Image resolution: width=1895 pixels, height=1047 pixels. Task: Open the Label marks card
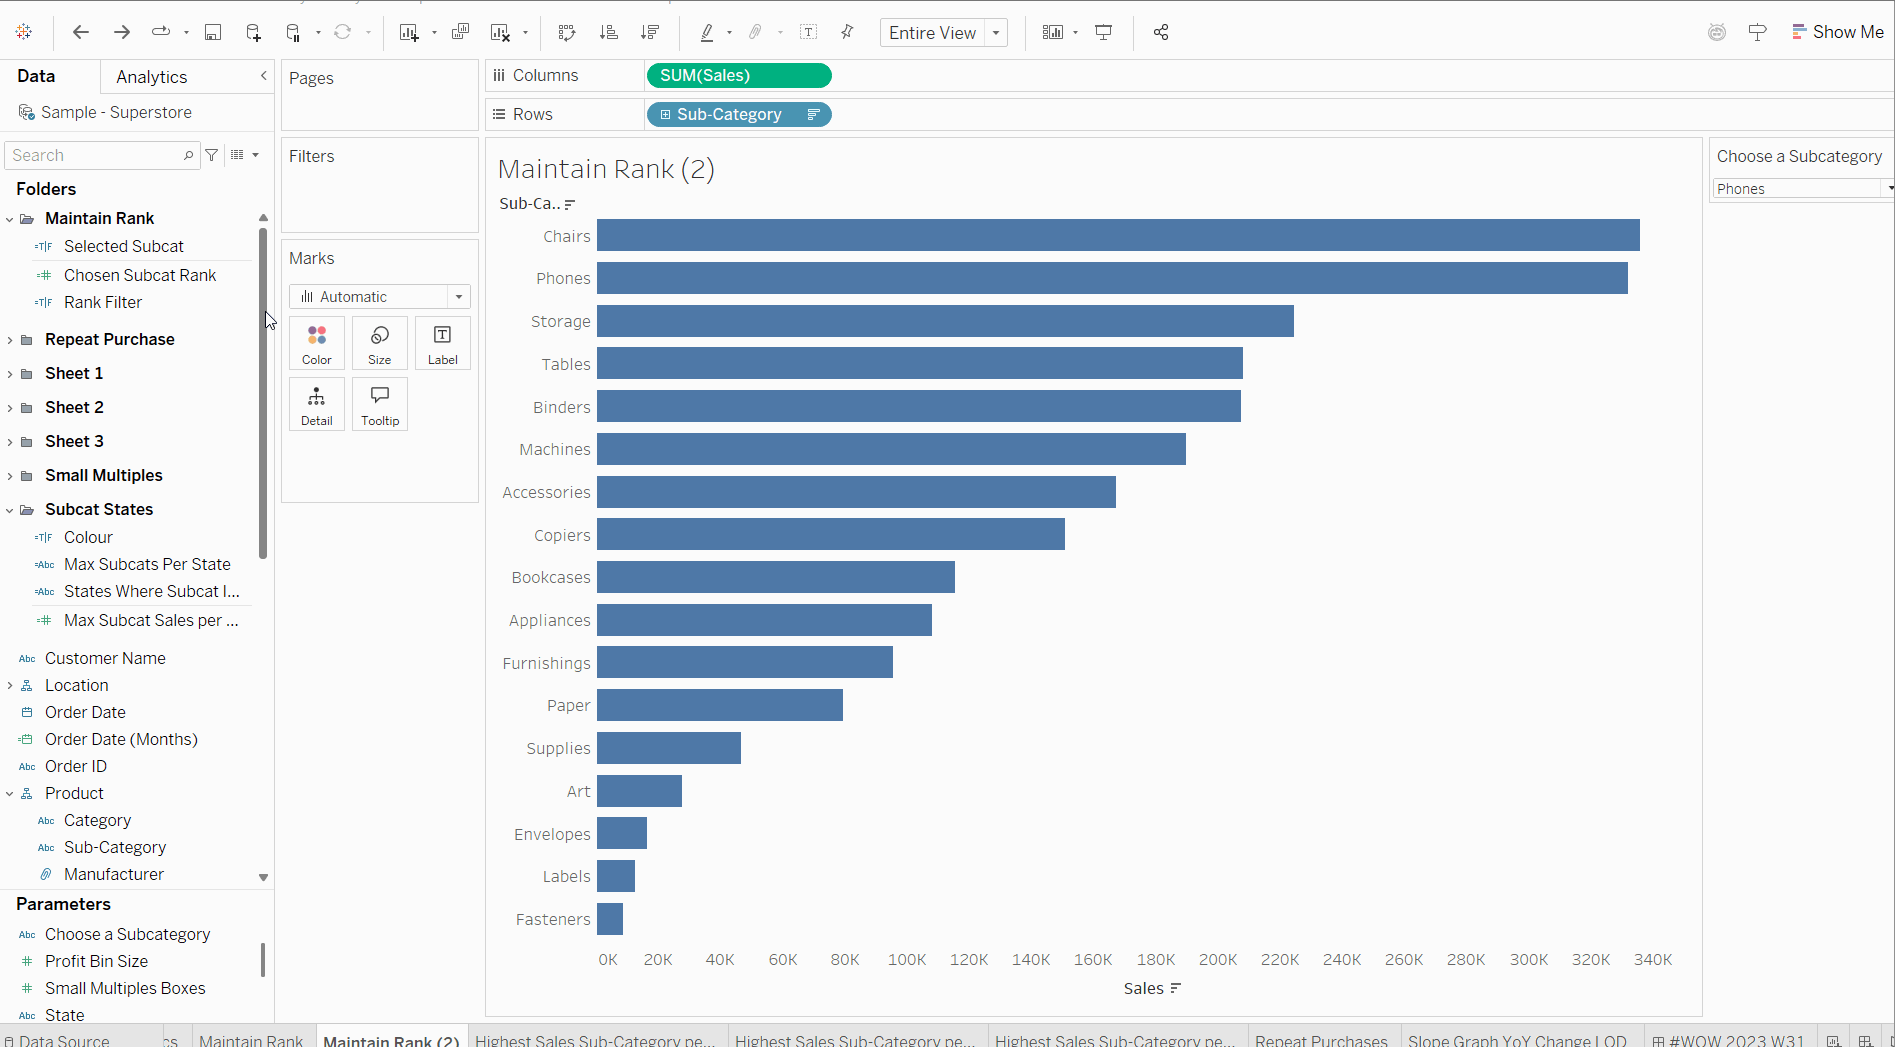pos(442,343)
